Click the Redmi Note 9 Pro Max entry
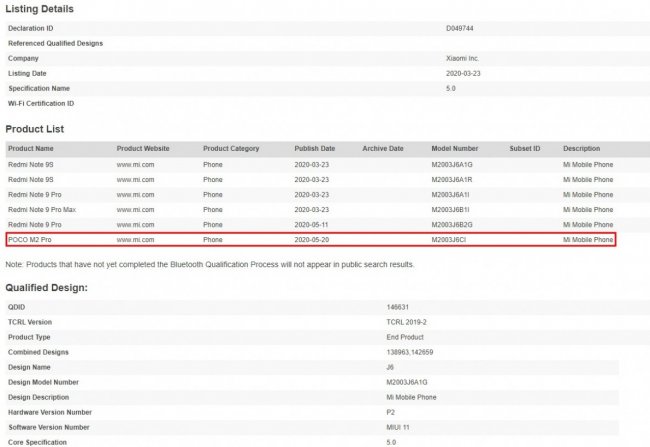This screenshot has height=447, width=650. click(x=41, y=209)
